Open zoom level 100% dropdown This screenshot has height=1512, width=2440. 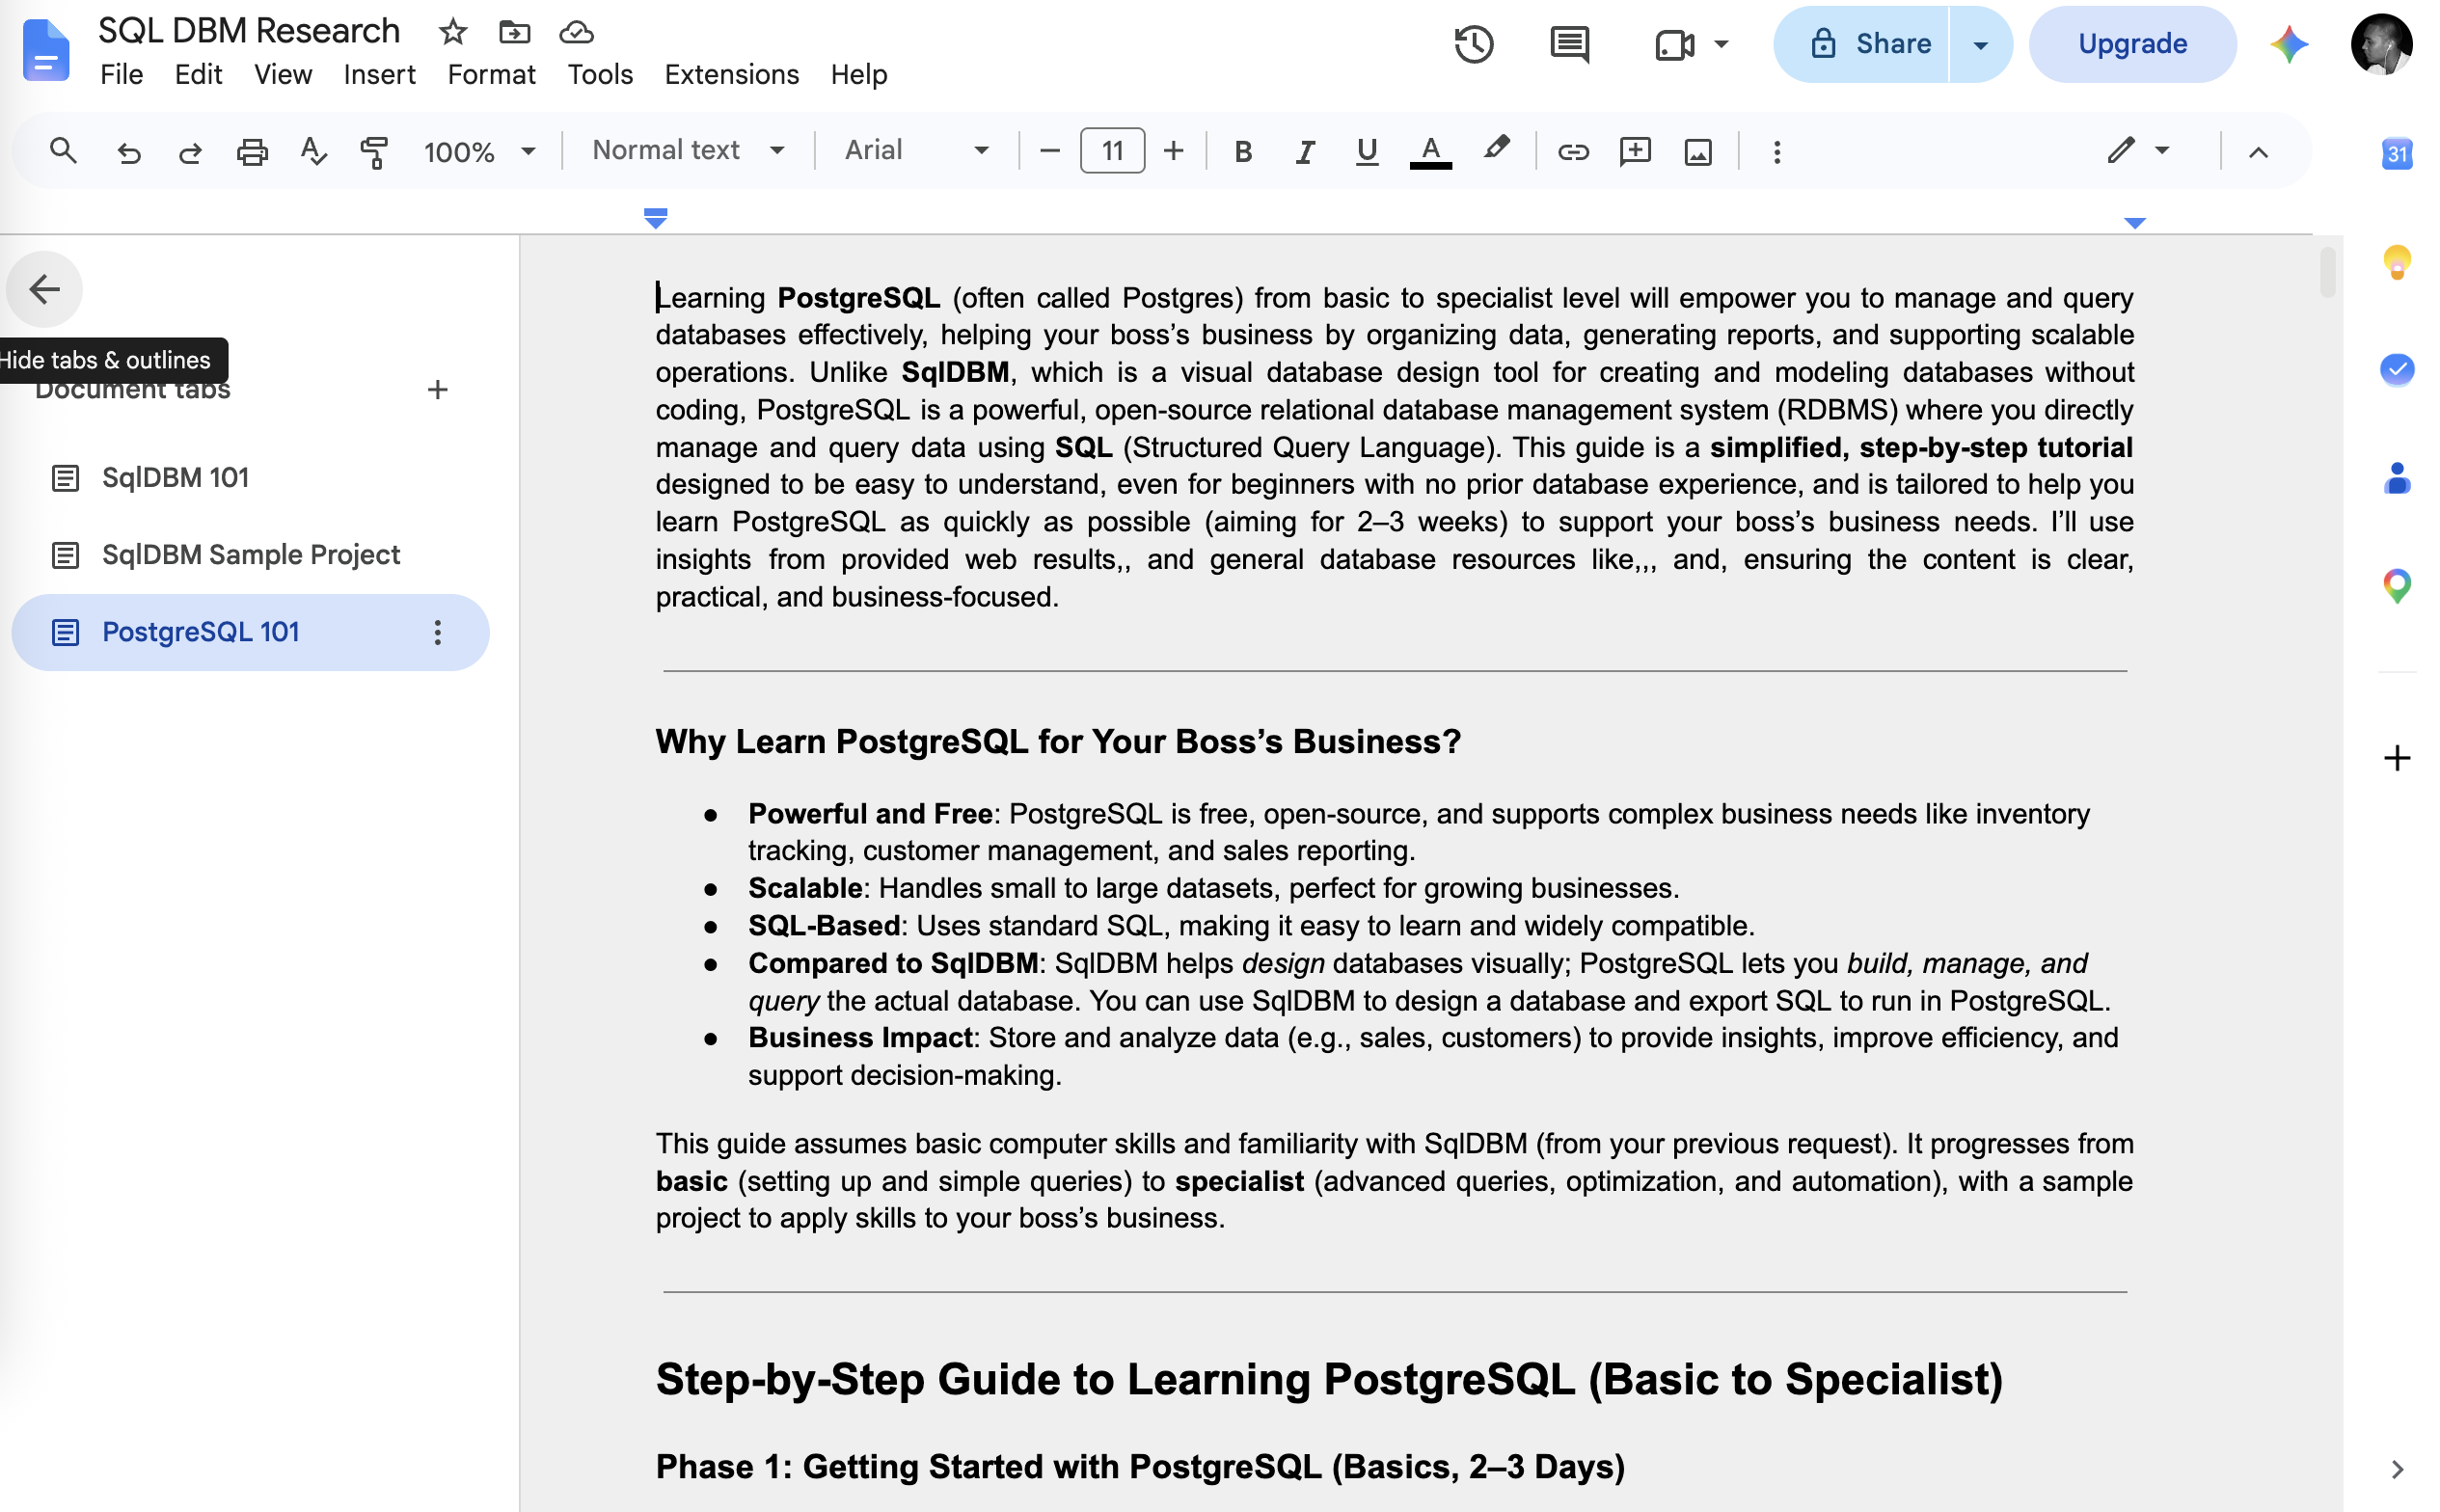(x=478, y=152)
